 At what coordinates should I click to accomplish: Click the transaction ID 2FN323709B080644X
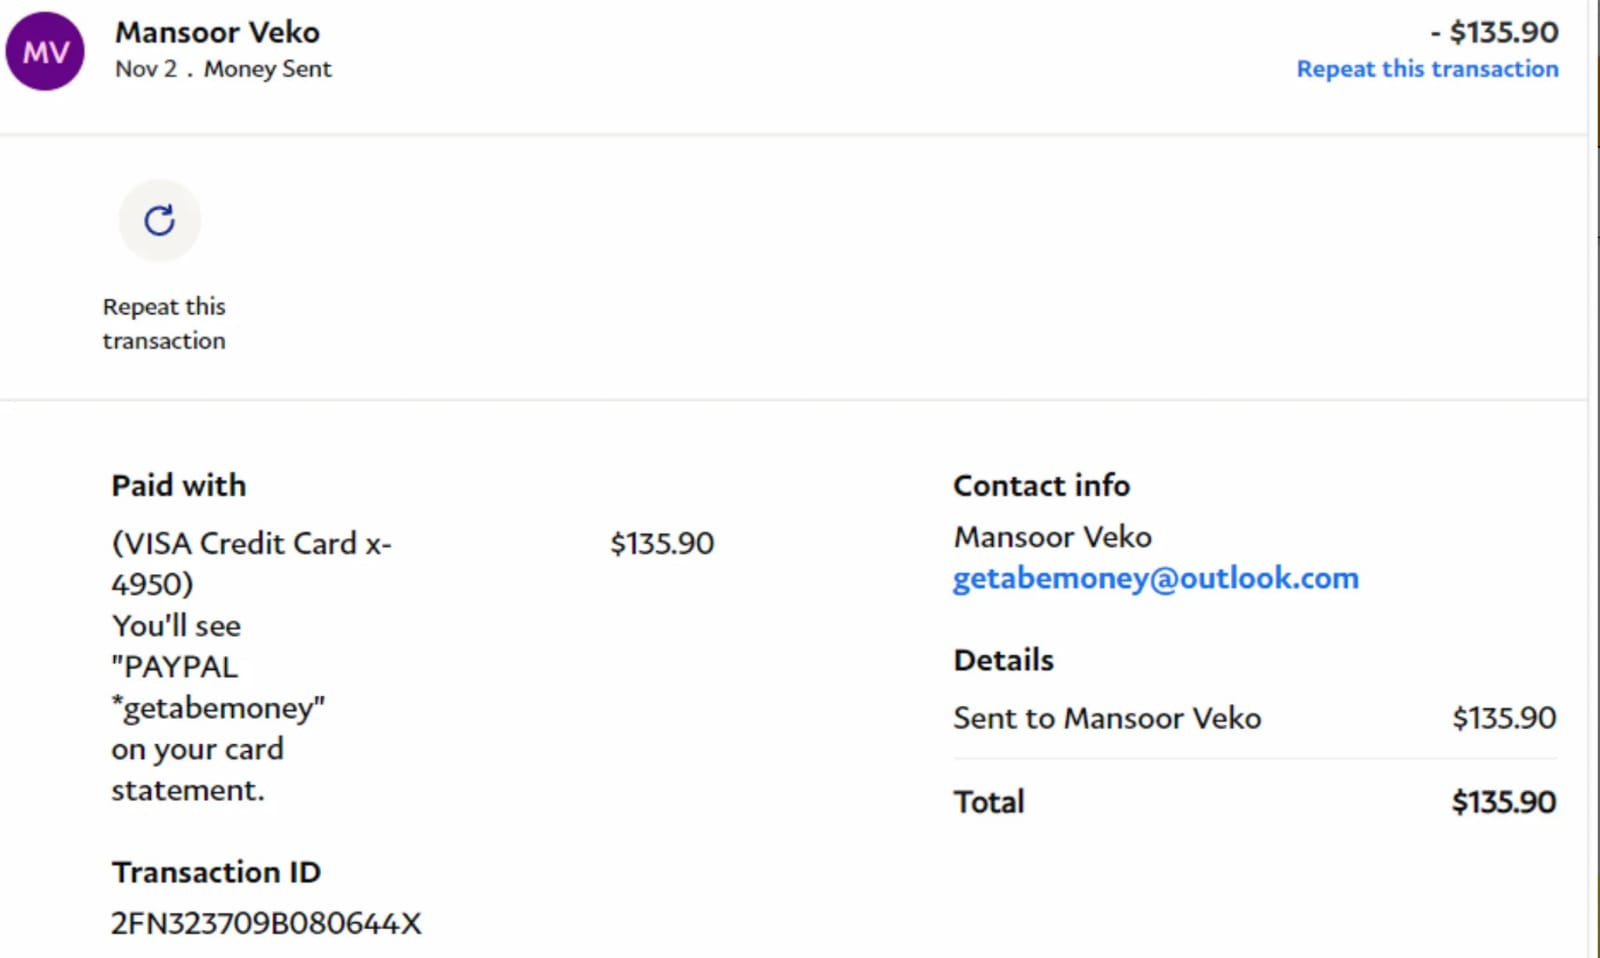point(266,923)
